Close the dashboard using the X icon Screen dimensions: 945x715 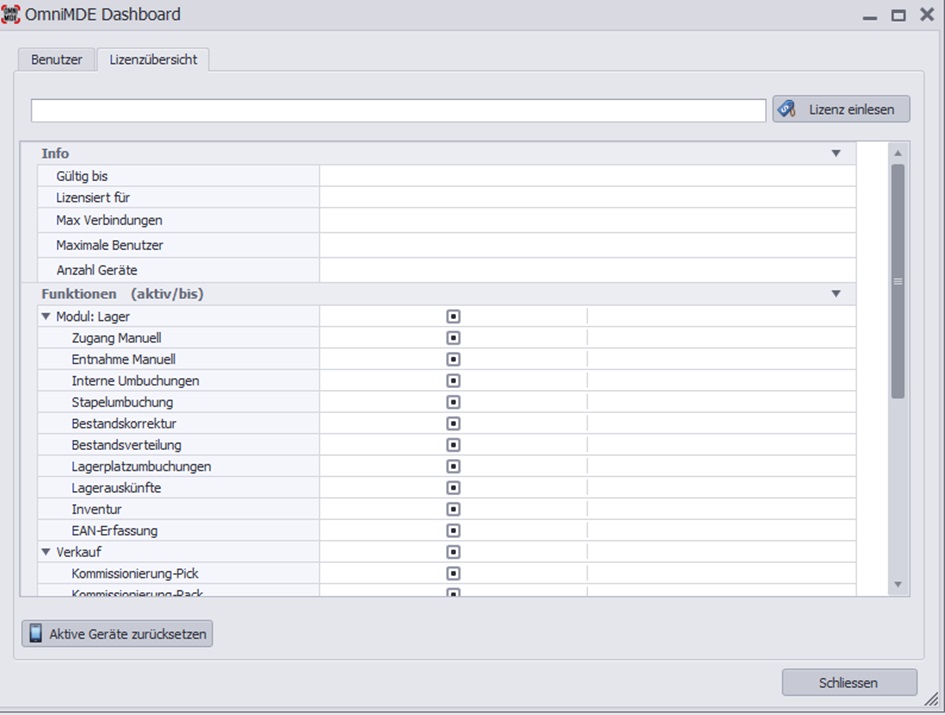(925, 15)
